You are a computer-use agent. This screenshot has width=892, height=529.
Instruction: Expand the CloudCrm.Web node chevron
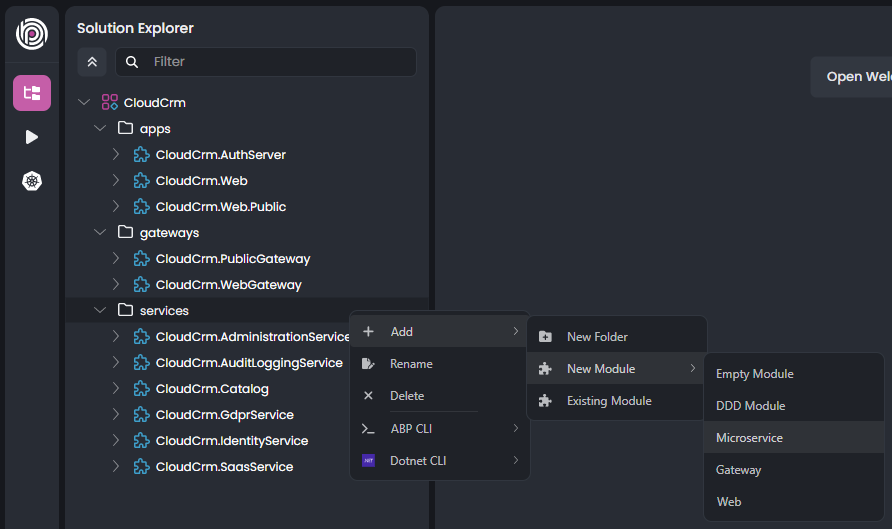click(116, 180)
